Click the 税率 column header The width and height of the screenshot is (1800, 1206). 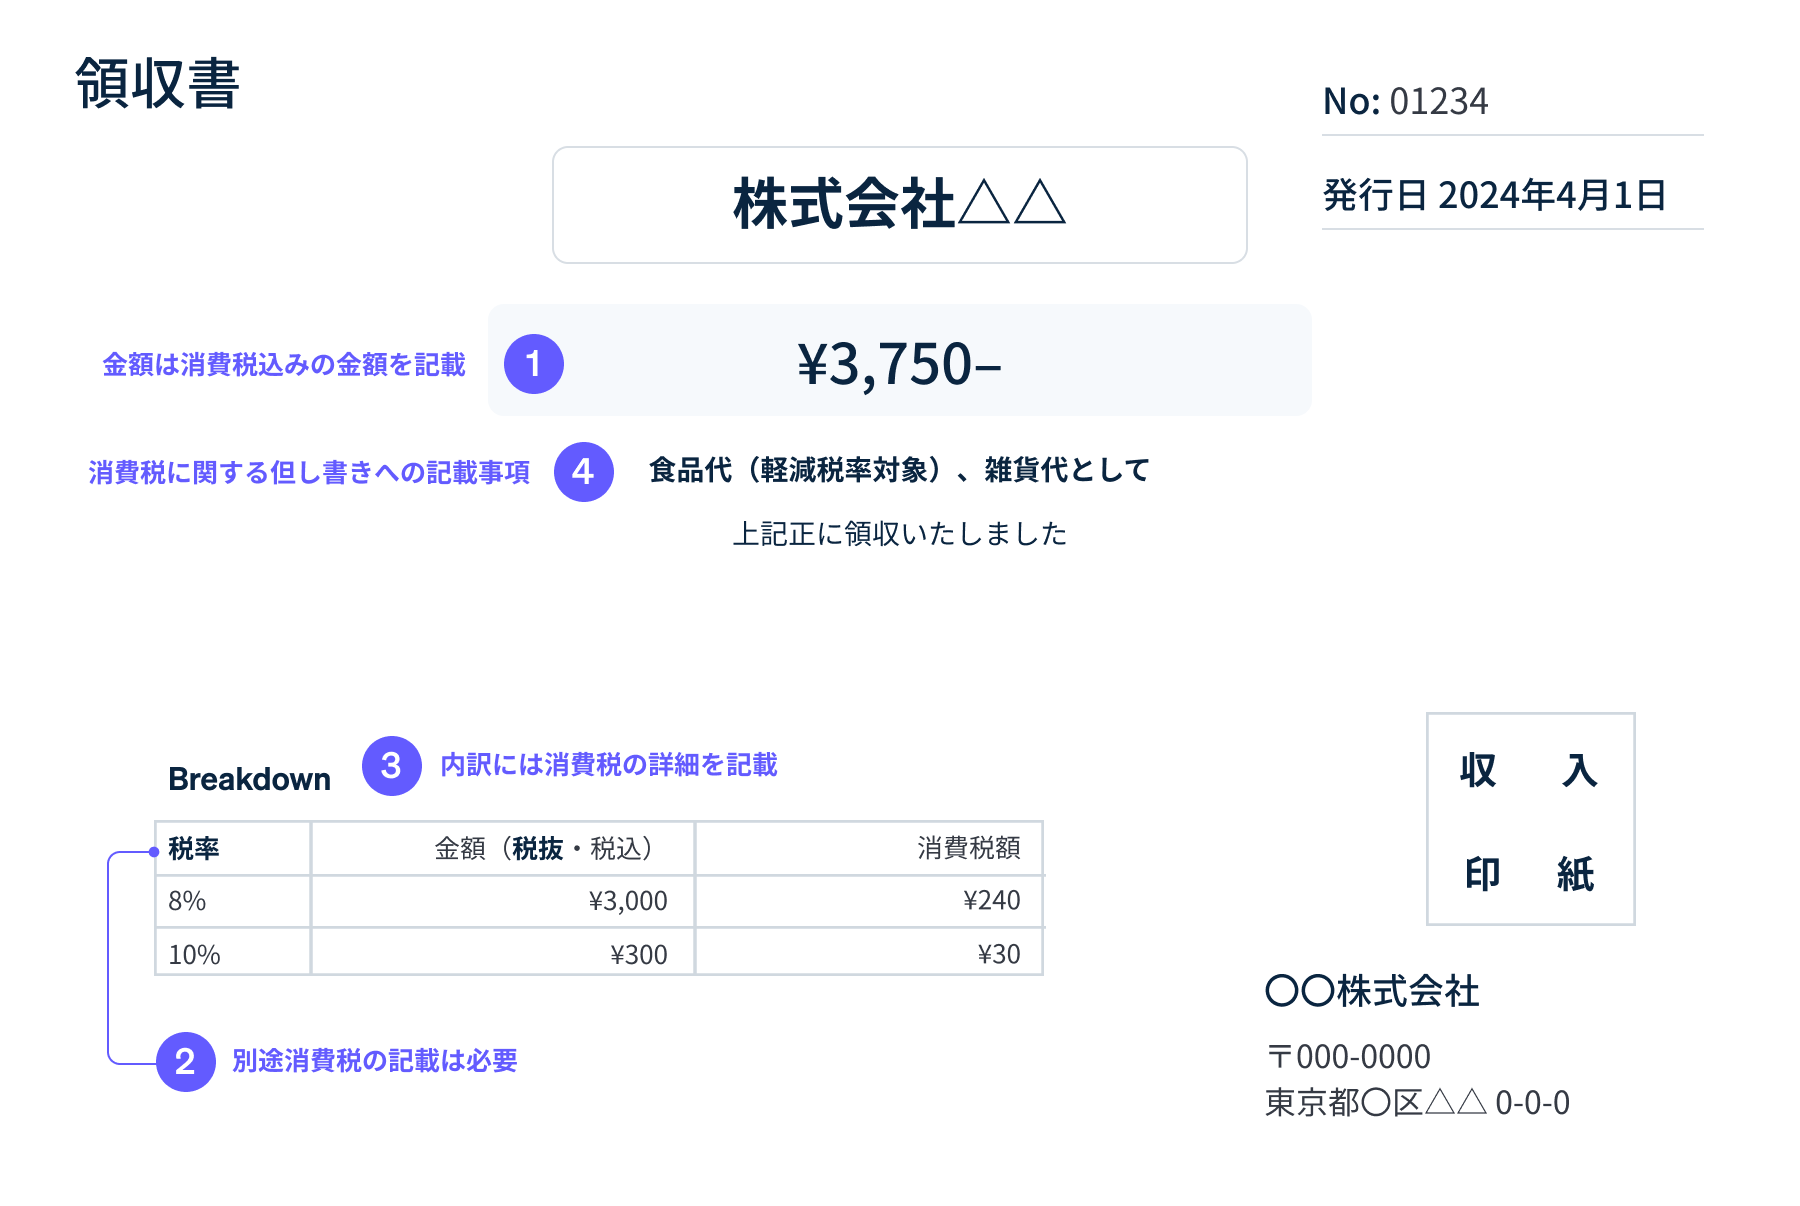[233, 849]
